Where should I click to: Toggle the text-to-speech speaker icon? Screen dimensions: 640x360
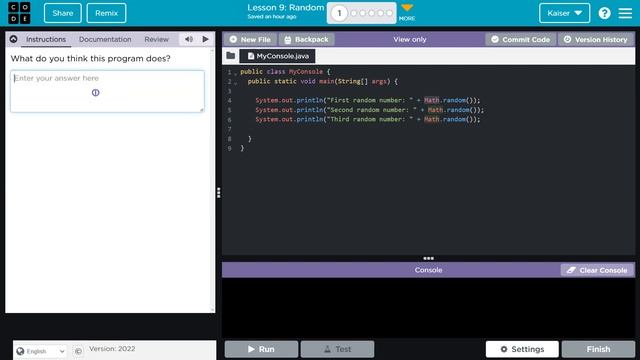(x=189, y=39)
